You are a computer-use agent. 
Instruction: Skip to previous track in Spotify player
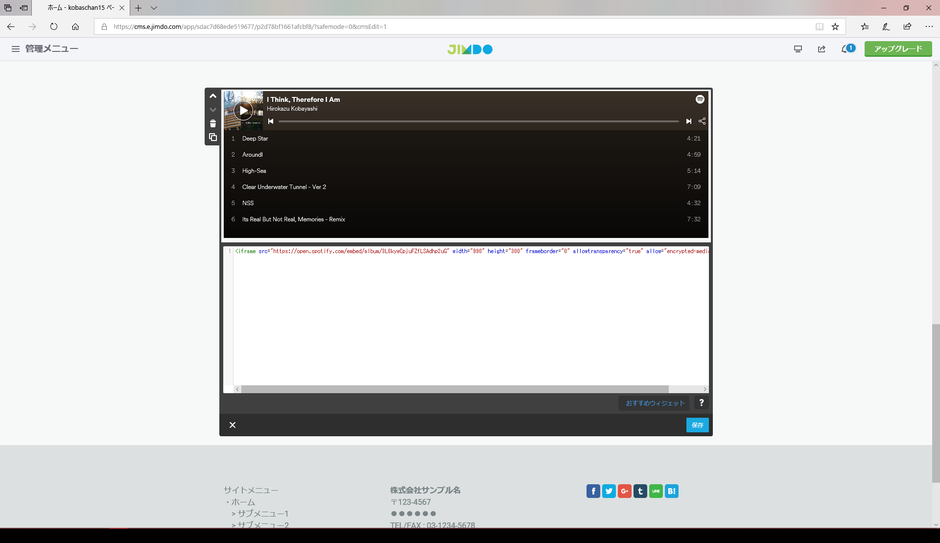click(x=270, y=121)
